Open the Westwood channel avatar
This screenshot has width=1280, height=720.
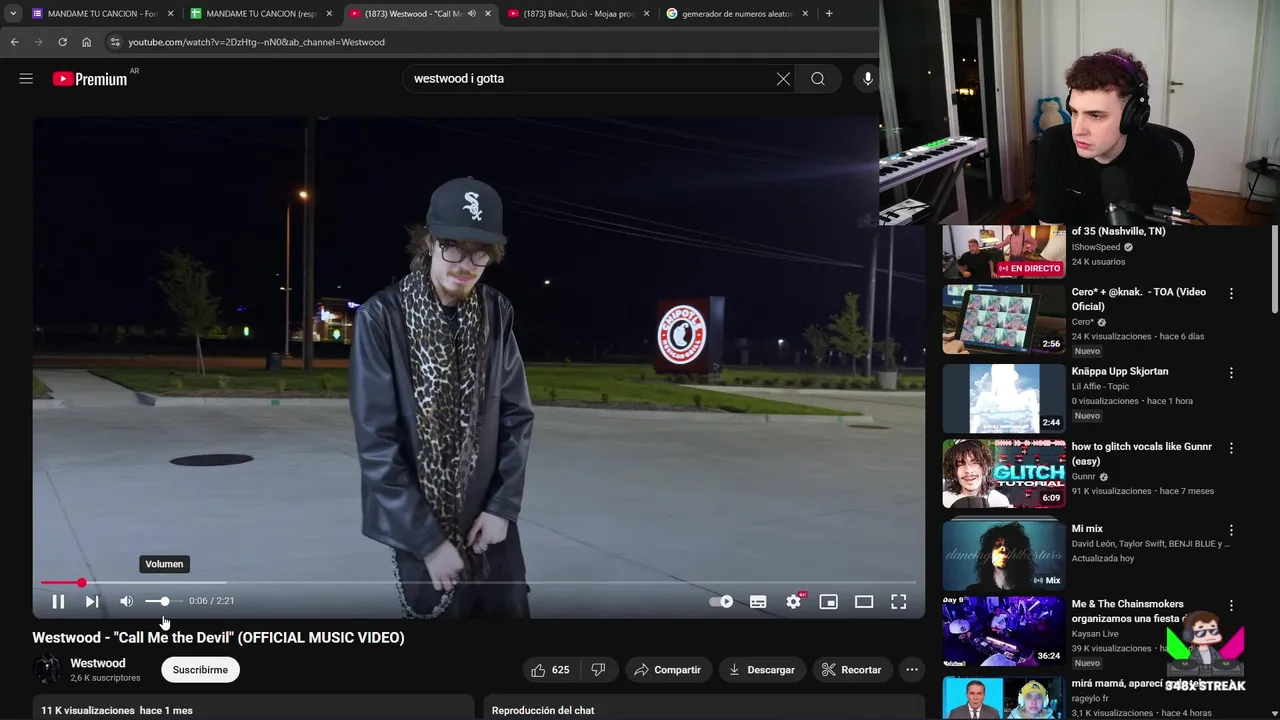pos(47,669)
